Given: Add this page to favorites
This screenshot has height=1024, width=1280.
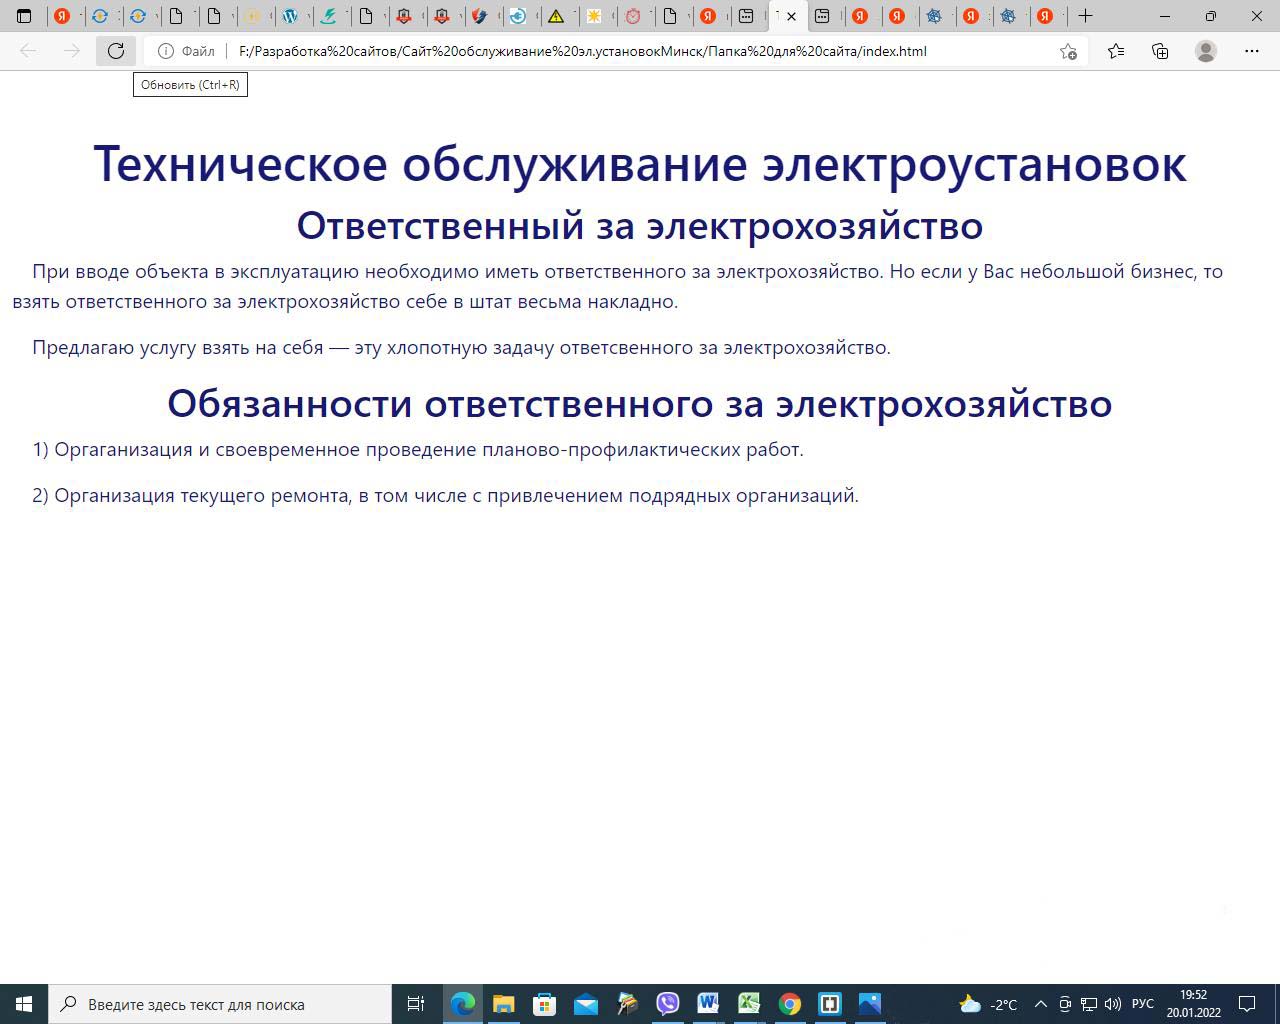Looking at the screenshot, I should [x=1068, y=51].
